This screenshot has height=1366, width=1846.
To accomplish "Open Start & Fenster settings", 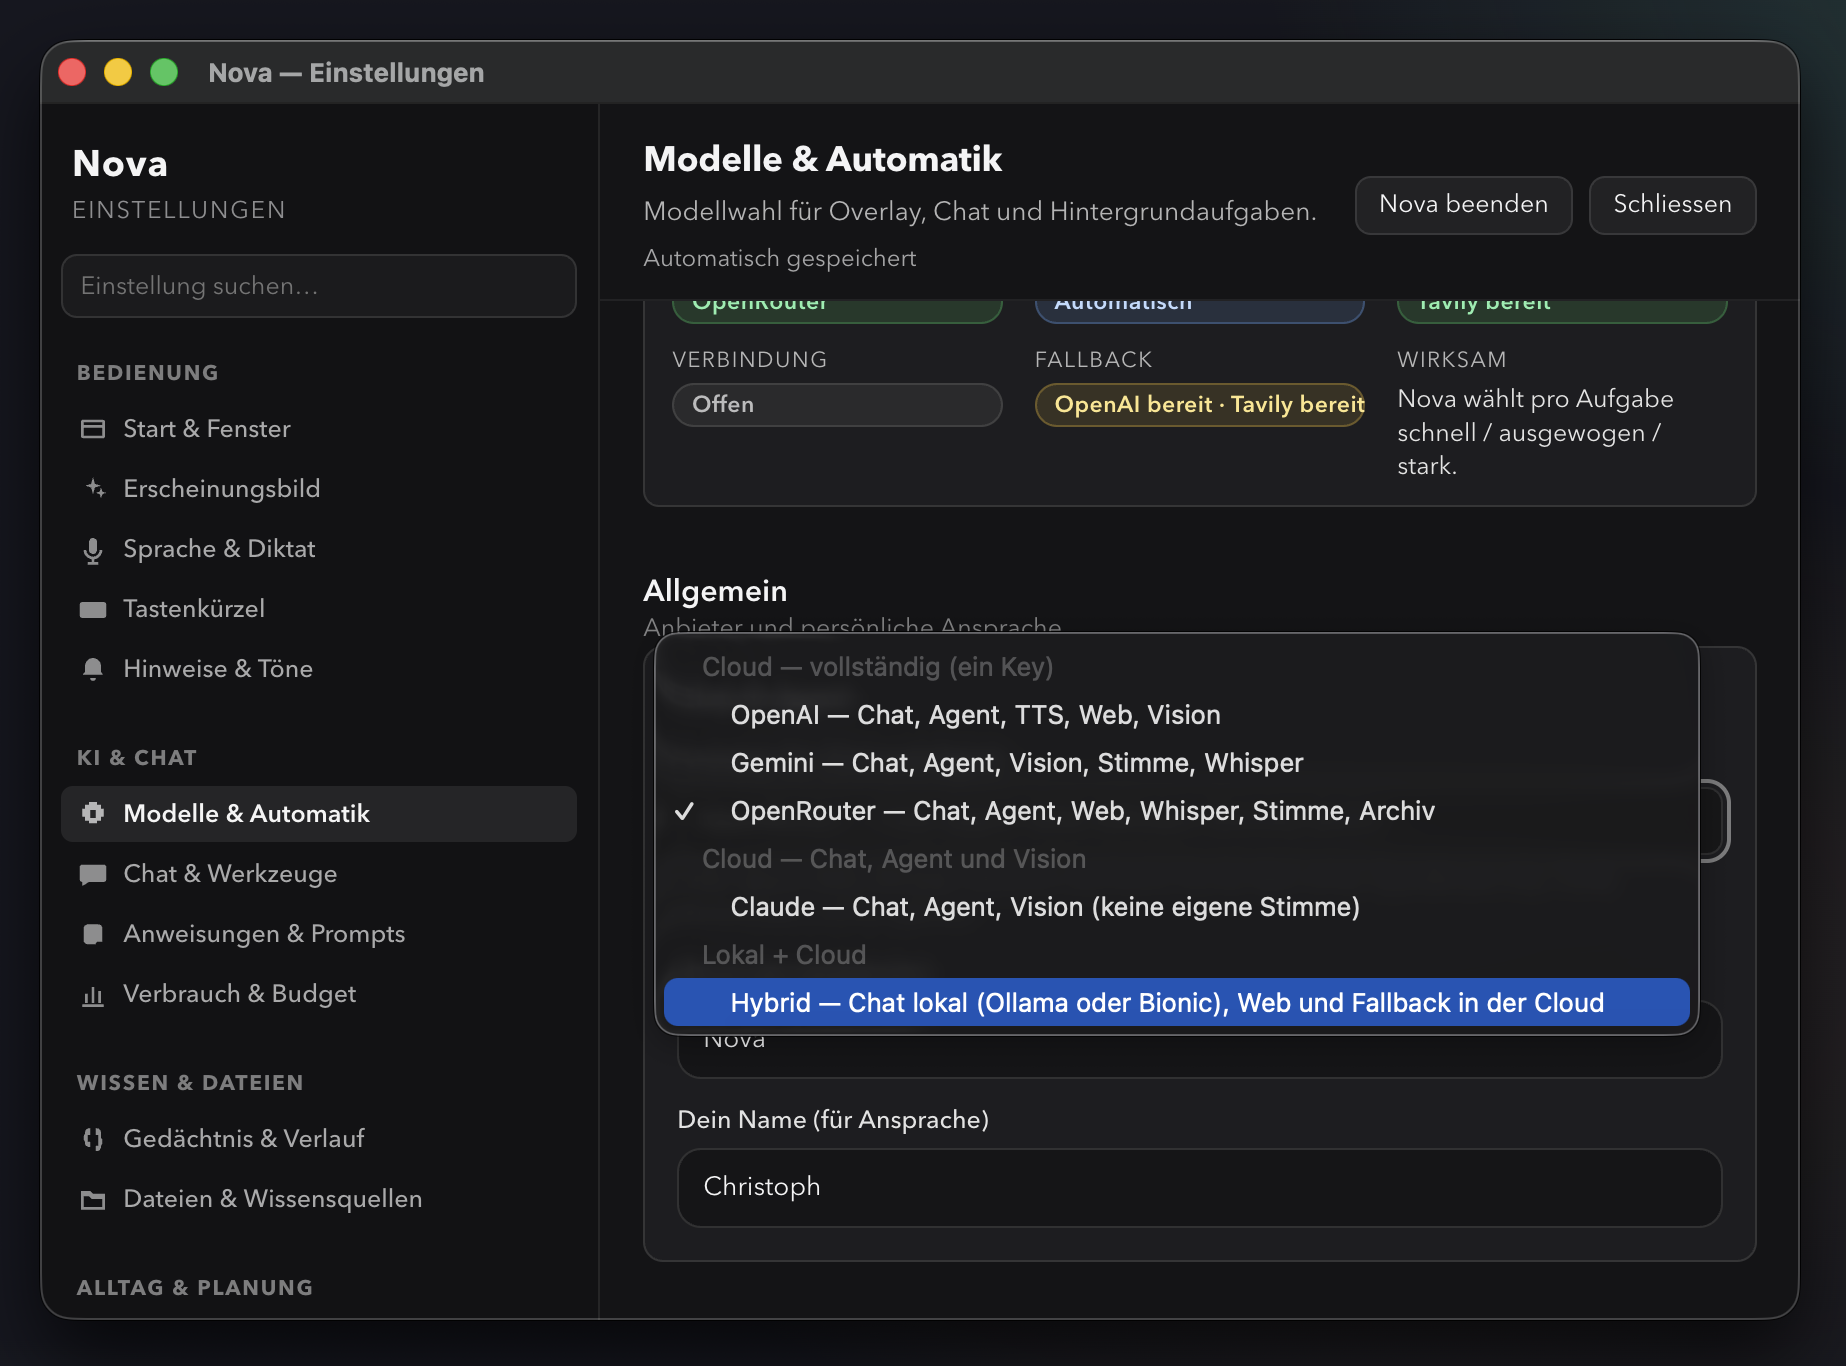I will pyautogui.click(x=319, y=429).
